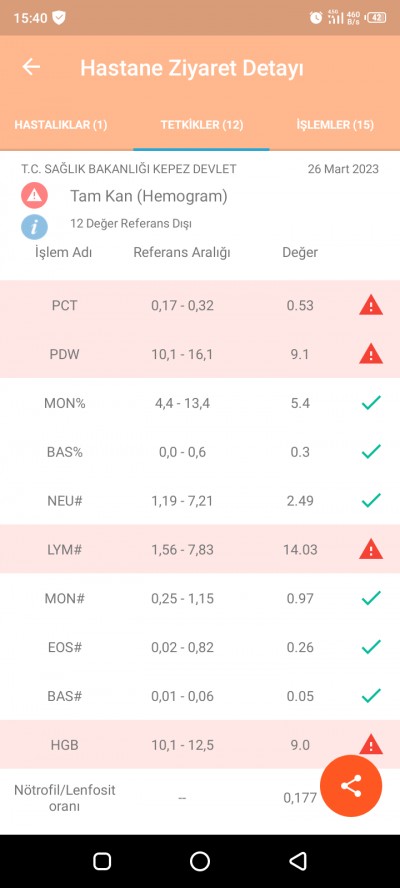Tap the blue info icon

(35, 227)
